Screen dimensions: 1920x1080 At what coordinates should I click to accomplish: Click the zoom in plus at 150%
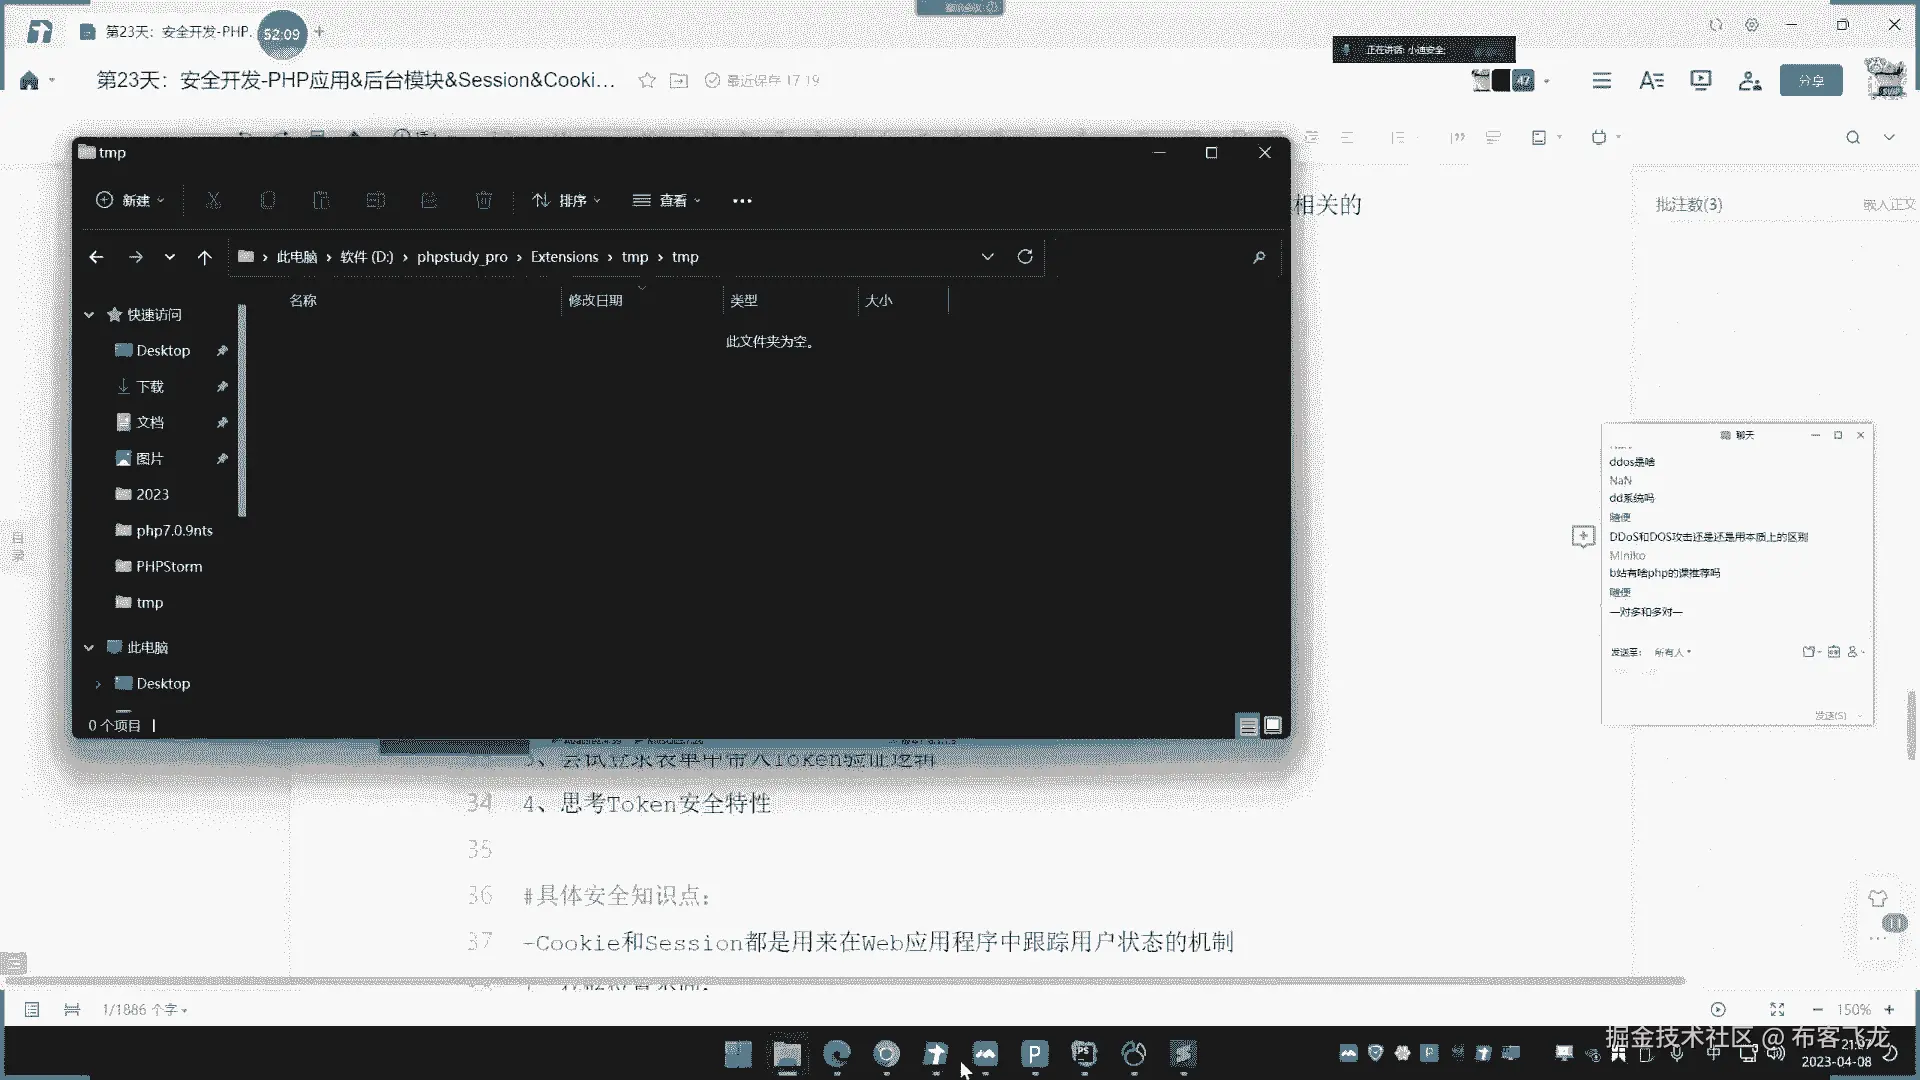click(x=1889, y=1010)
